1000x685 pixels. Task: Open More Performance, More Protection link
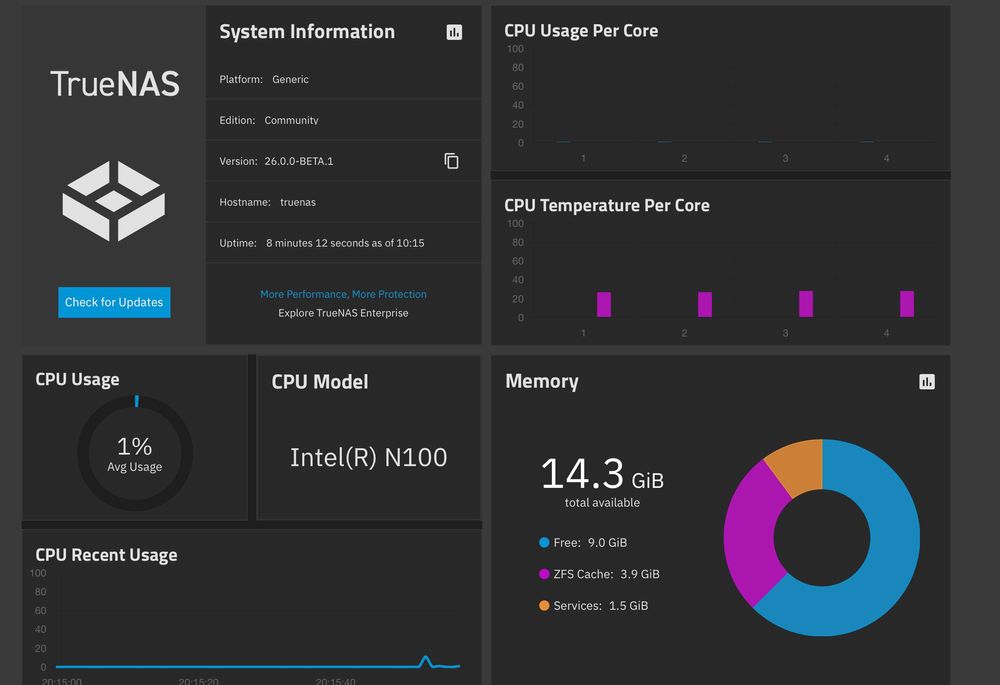pyautogui.click(x=343, y=294)
